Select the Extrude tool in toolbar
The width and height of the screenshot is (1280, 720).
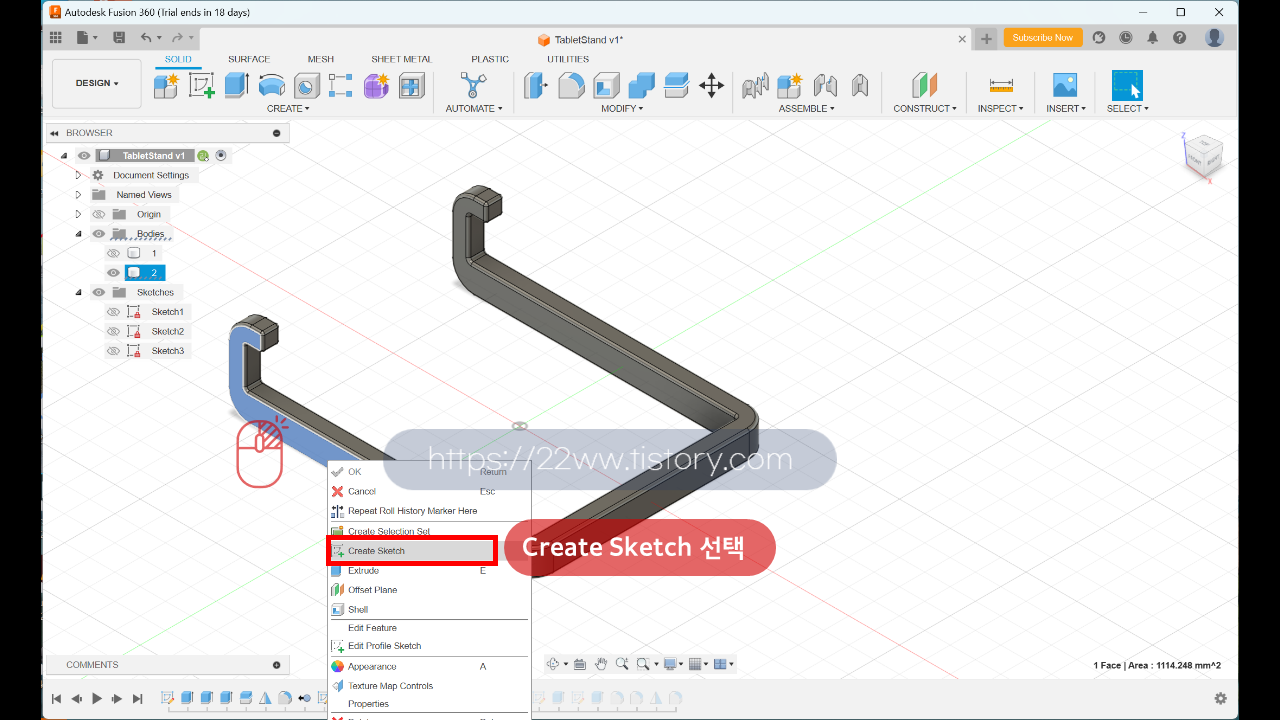[x=236, y=86]
